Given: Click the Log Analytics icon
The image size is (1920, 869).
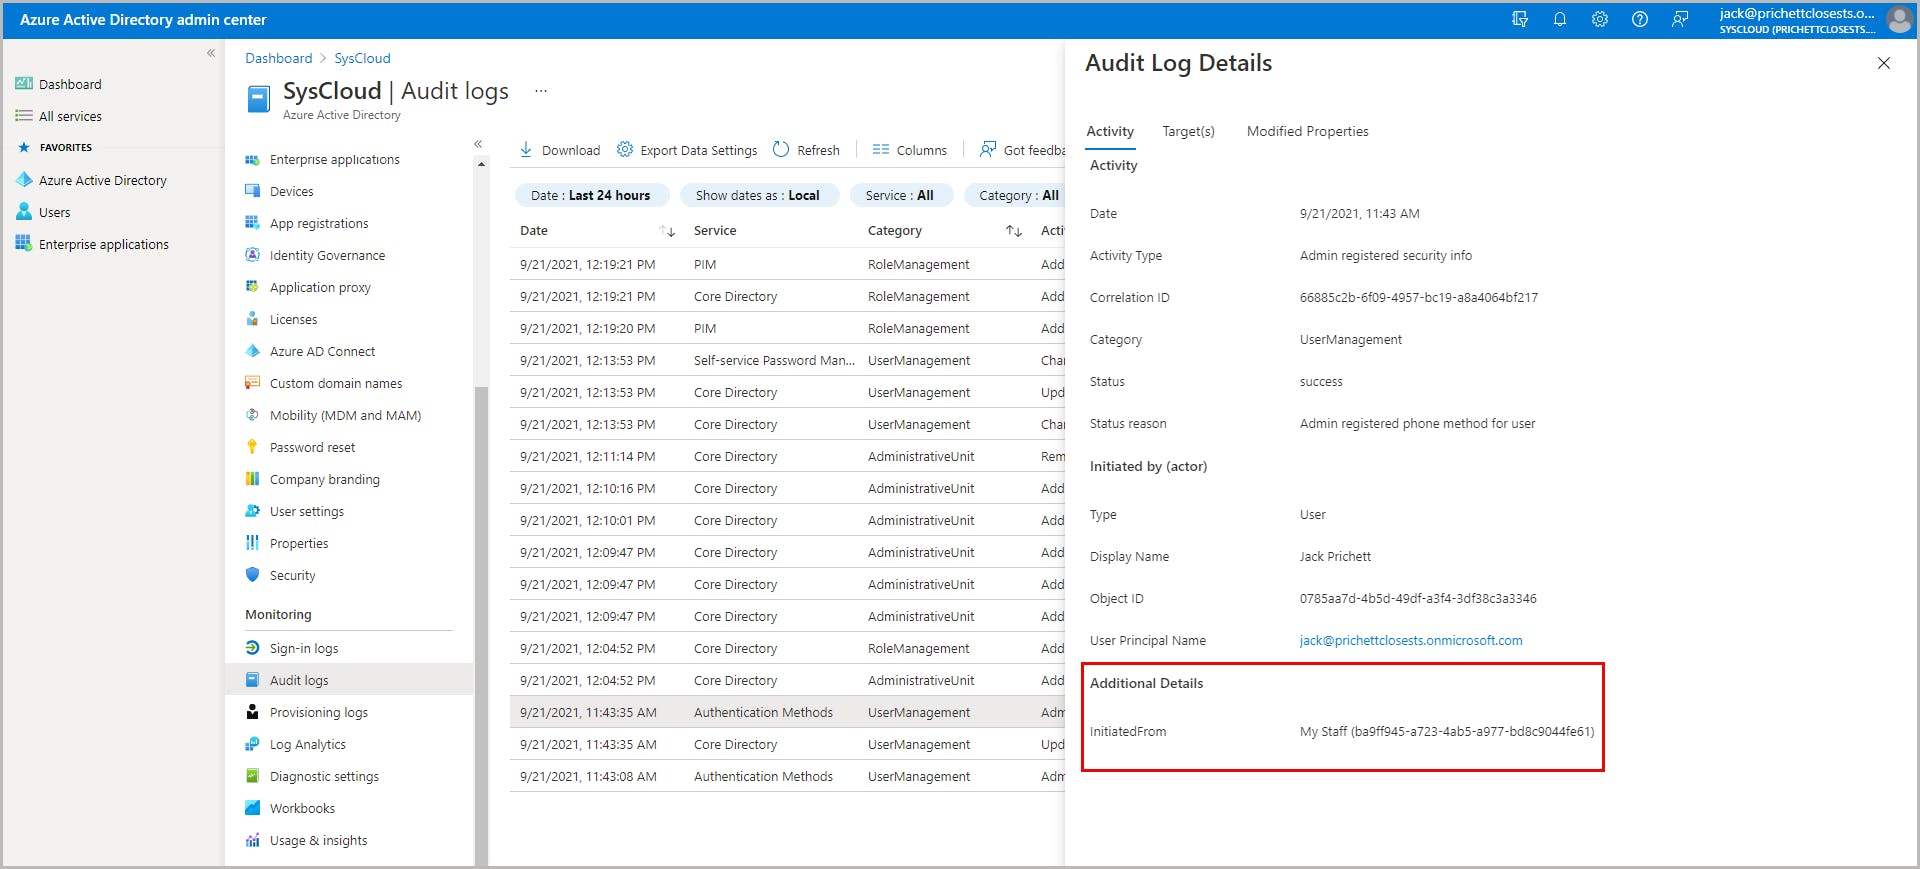Looking at the screenshot, I should click(x=252, y=744).
